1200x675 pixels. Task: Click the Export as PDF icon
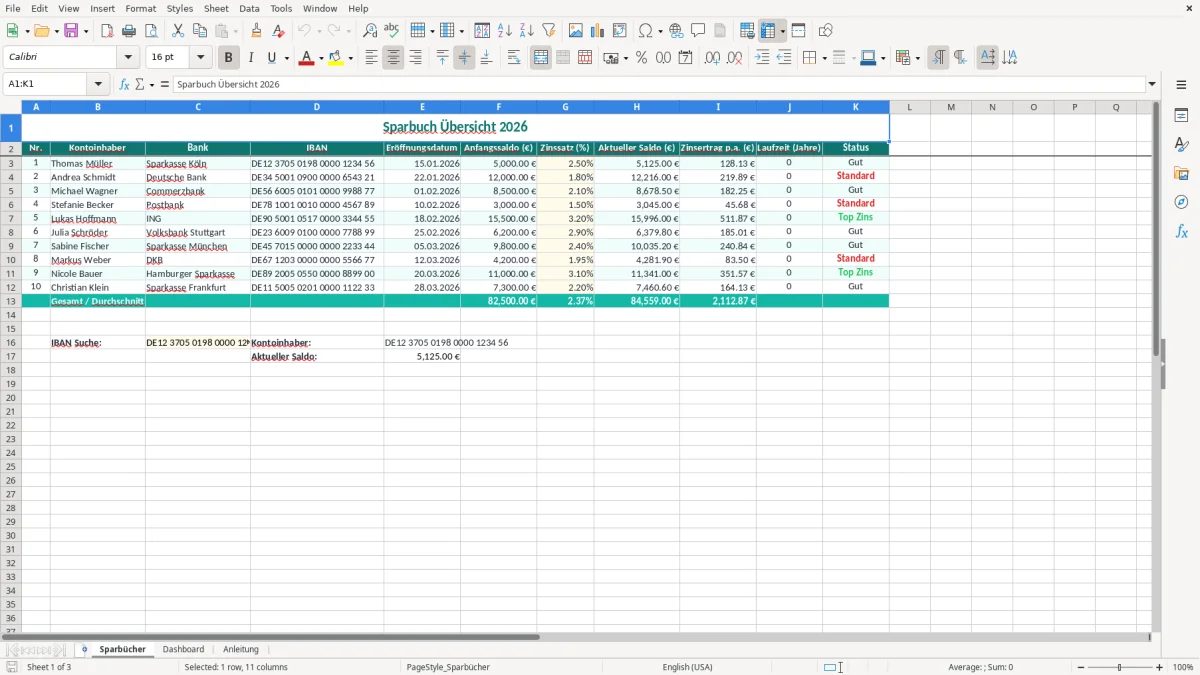[x=107, y=31]
